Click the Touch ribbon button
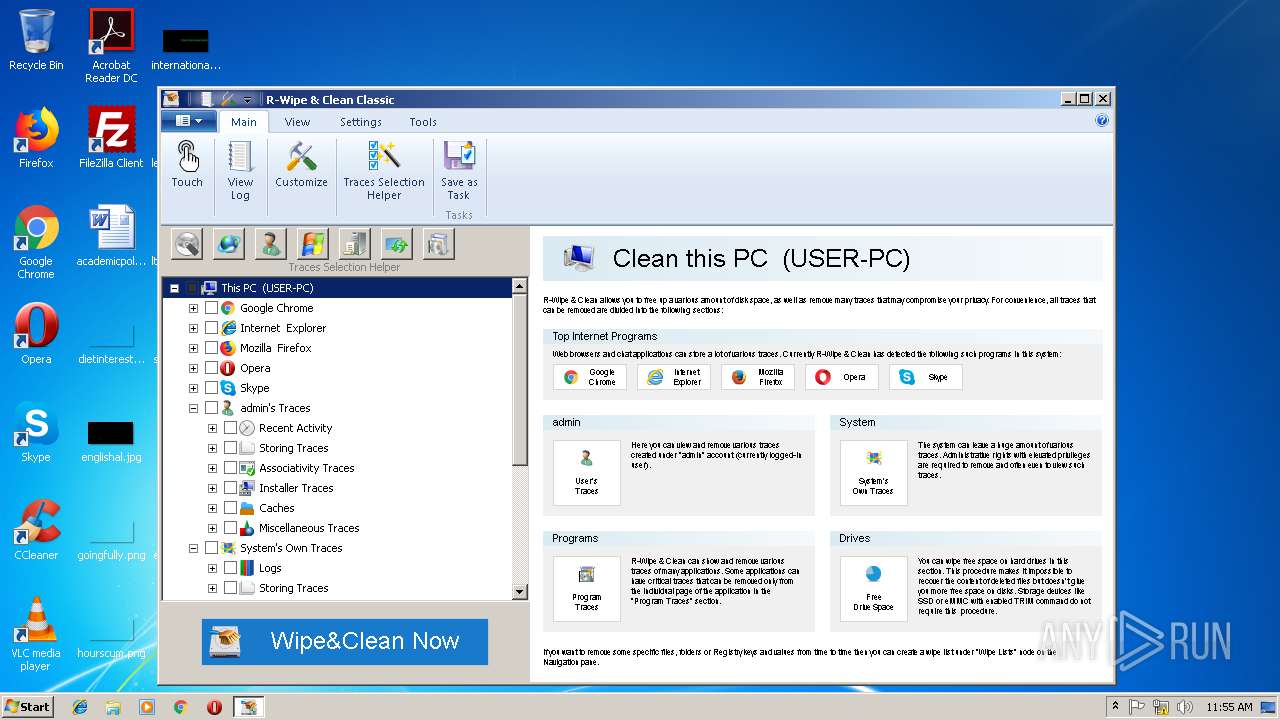Screen dimensions: 1280x720 pyautogui.click(x=187, y=165)
